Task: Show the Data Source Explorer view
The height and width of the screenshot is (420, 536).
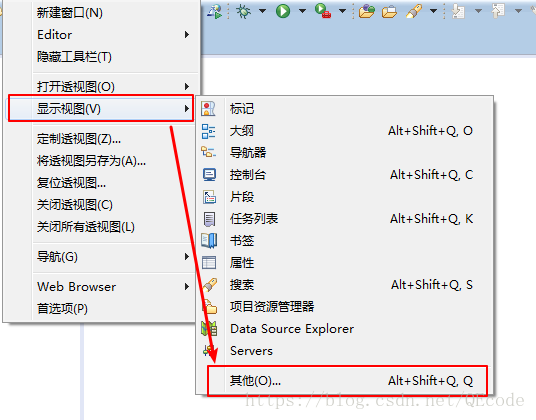Action: click(x=345, y=328)
